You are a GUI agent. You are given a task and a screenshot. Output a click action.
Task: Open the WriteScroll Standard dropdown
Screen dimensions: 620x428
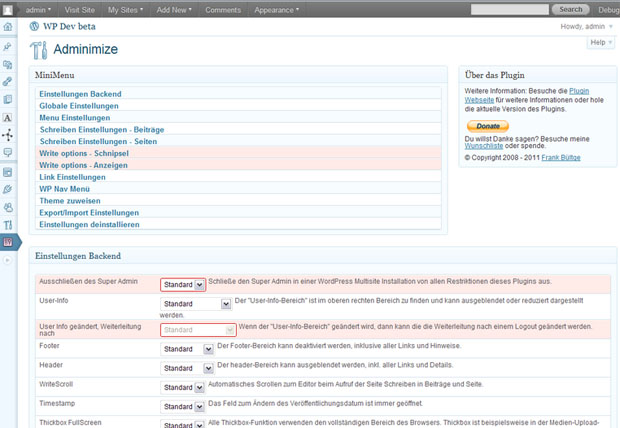click(x=183, y=387)
